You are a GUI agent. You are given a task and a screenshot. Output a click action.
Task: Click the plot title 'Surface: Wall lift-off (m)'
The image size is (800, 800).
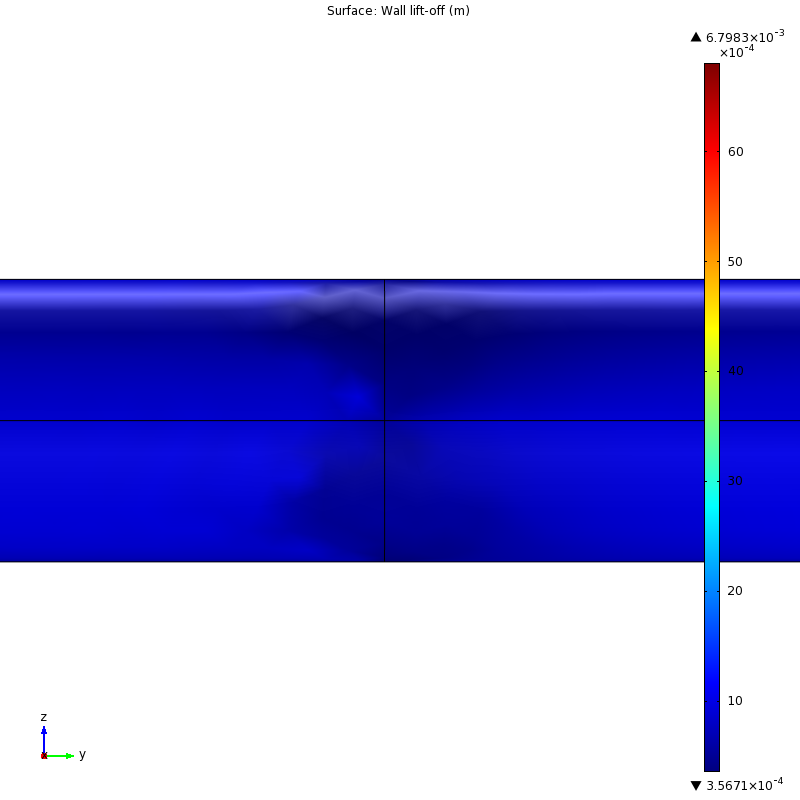(398, 11)
